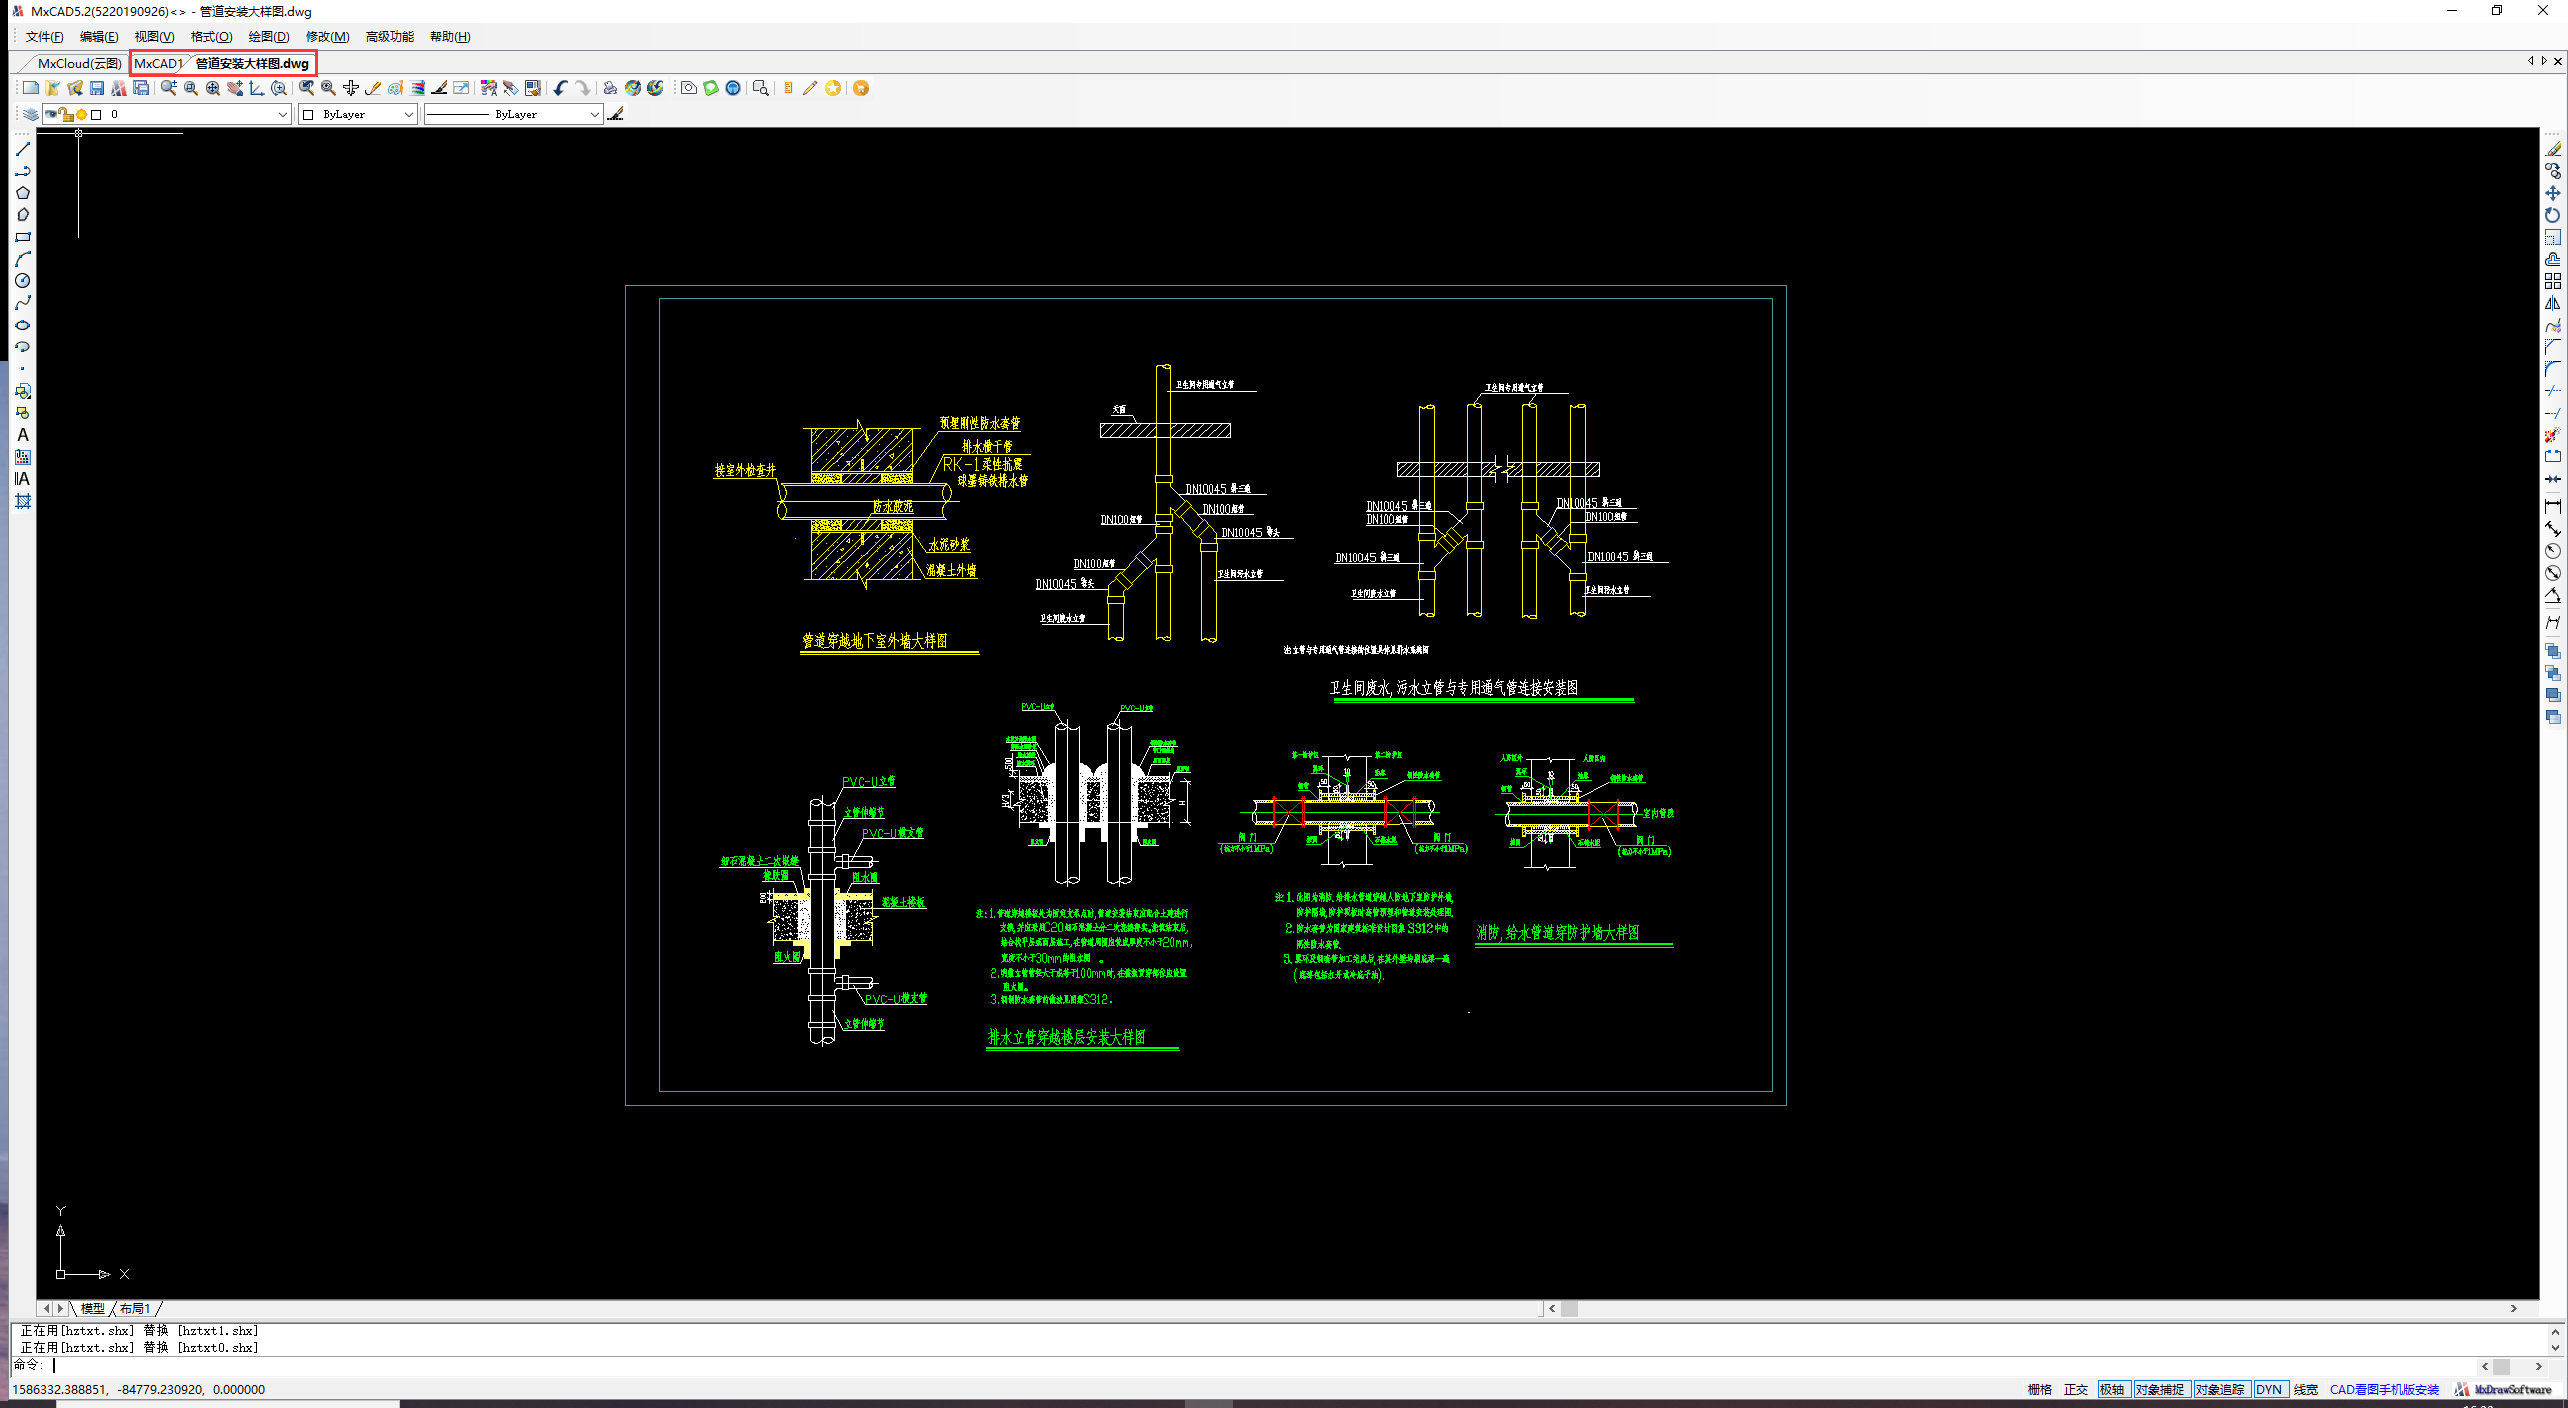Screen dimensions: 2568x1408
Task: Click the Explode tool in right toolbar
Action: [x=2553, y=435]
